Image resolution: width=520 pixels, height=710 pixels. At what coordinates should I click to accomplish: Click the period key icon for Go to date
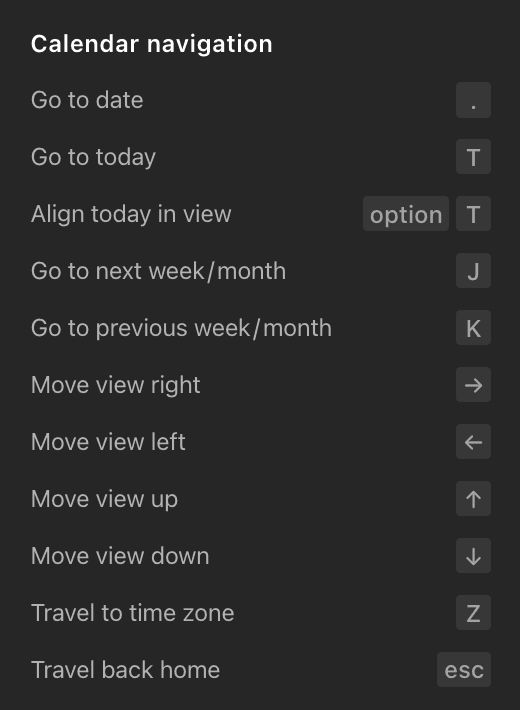[x=473, y=100]
